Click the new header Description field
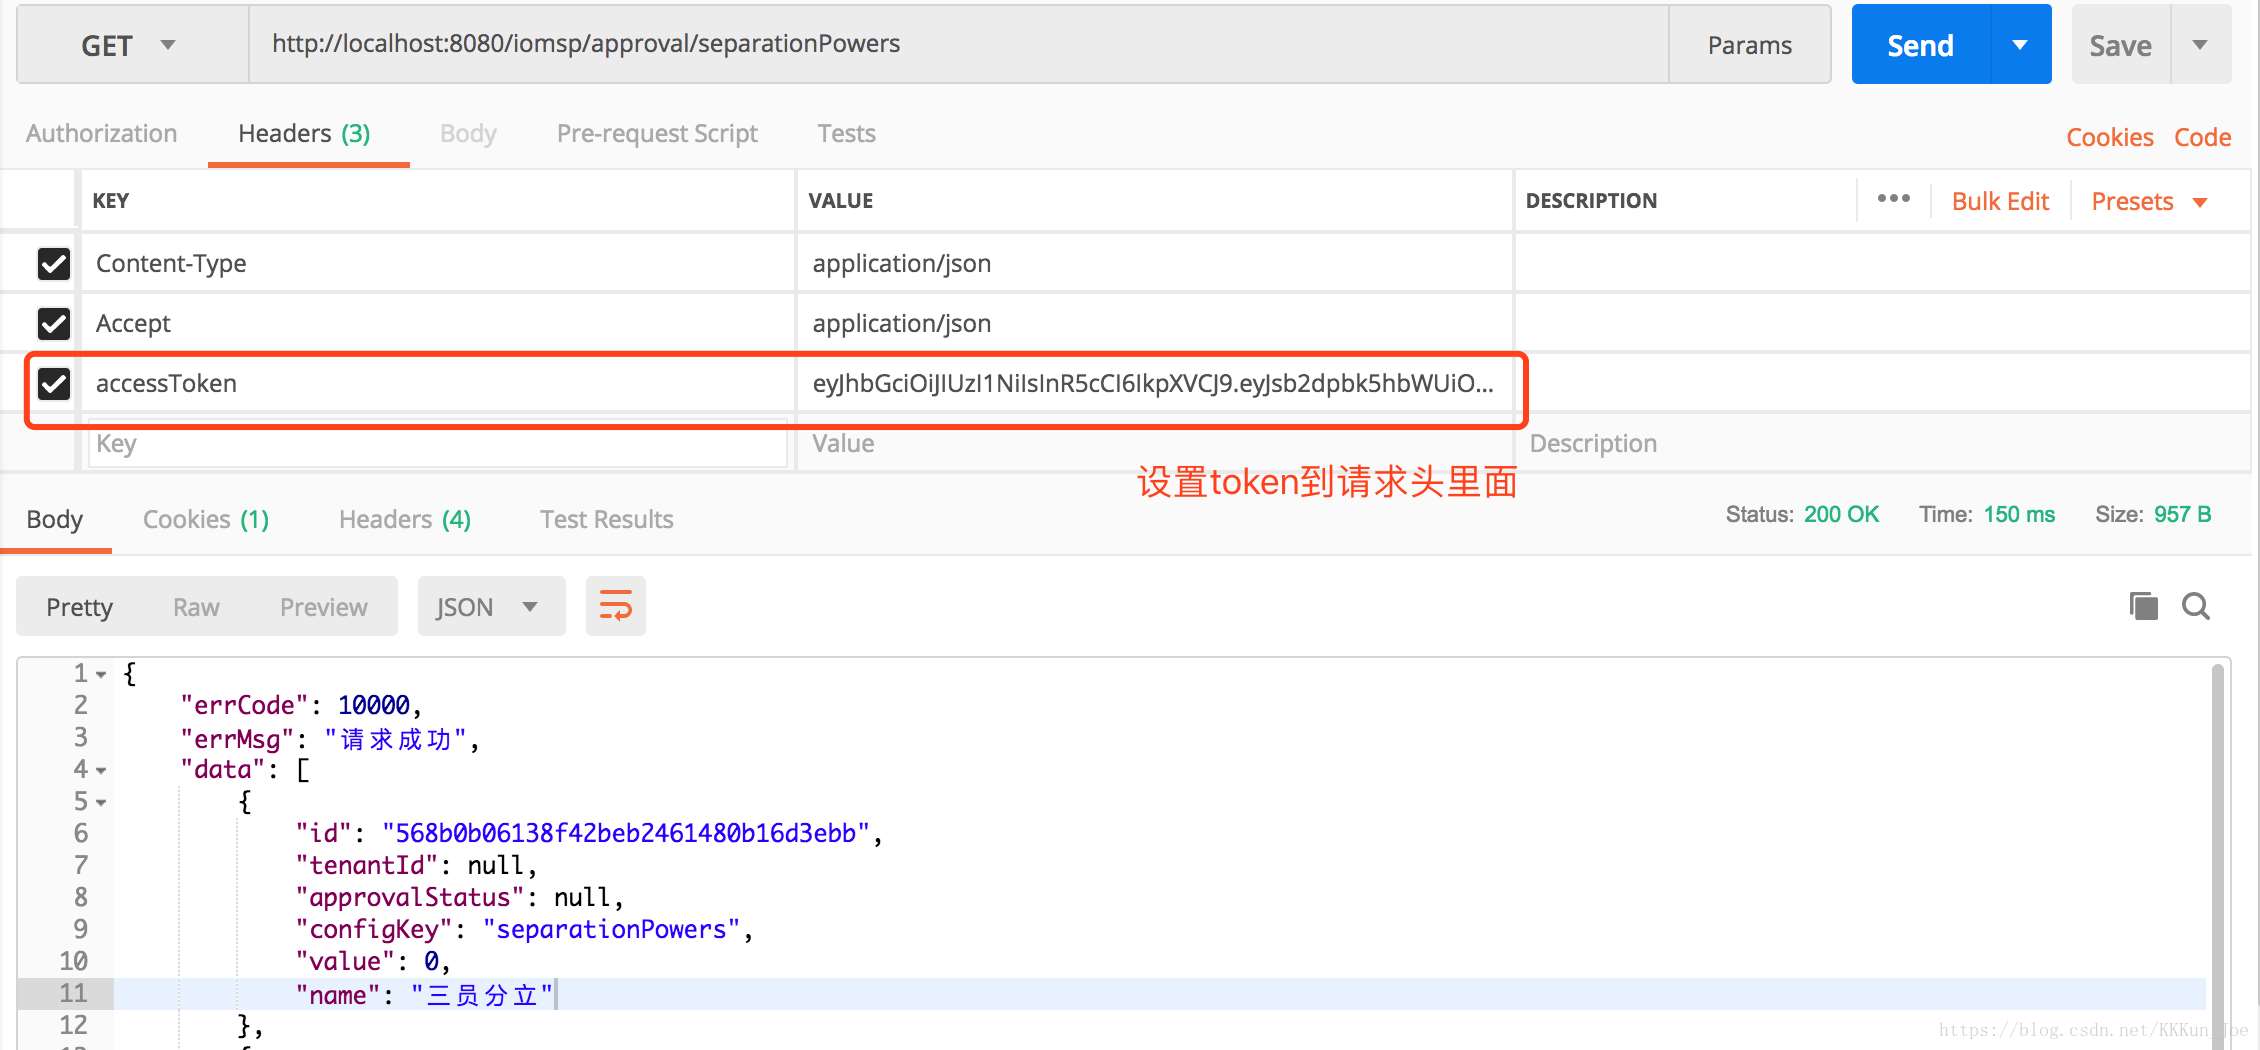 pos(1882,443)
